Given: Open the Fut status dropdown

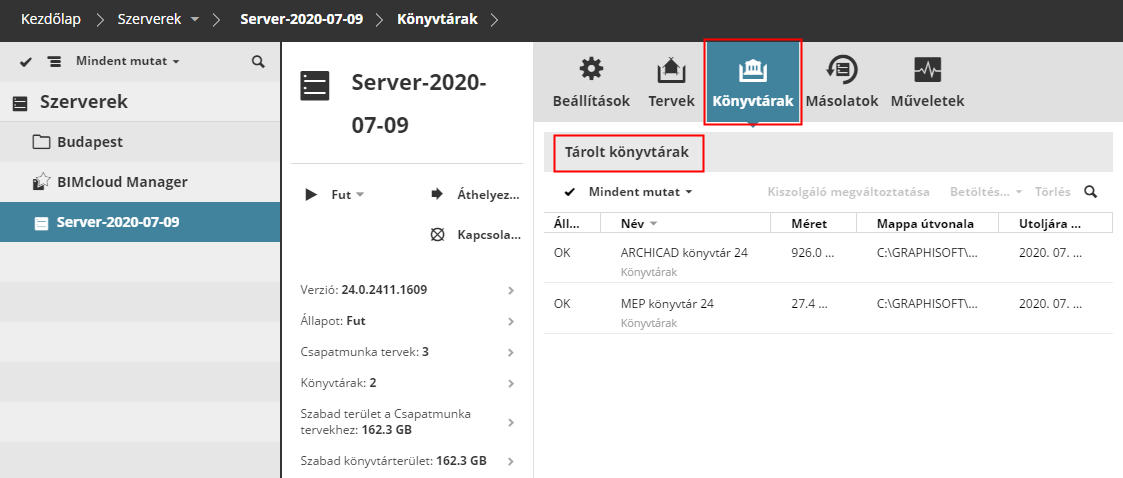Looking at the screenshot, I should point(347,194).
